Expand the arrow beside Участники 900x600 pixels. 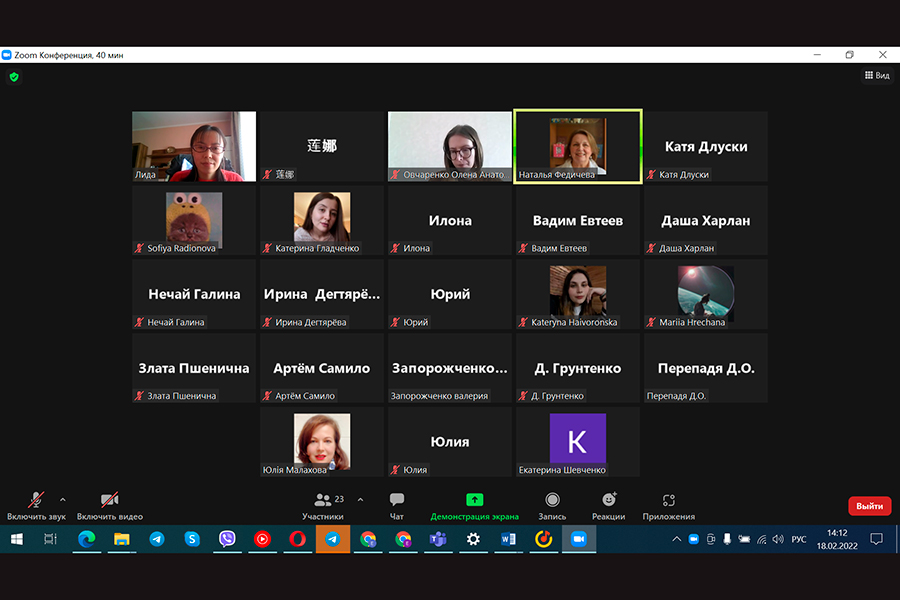point(360,499)
